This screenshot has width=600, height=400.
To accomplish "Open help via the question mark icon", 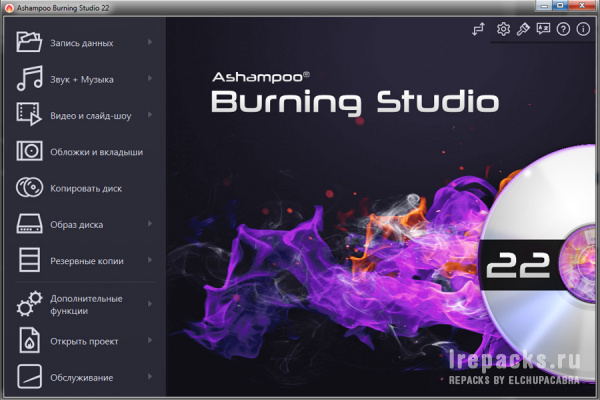I will click(563, 29).
